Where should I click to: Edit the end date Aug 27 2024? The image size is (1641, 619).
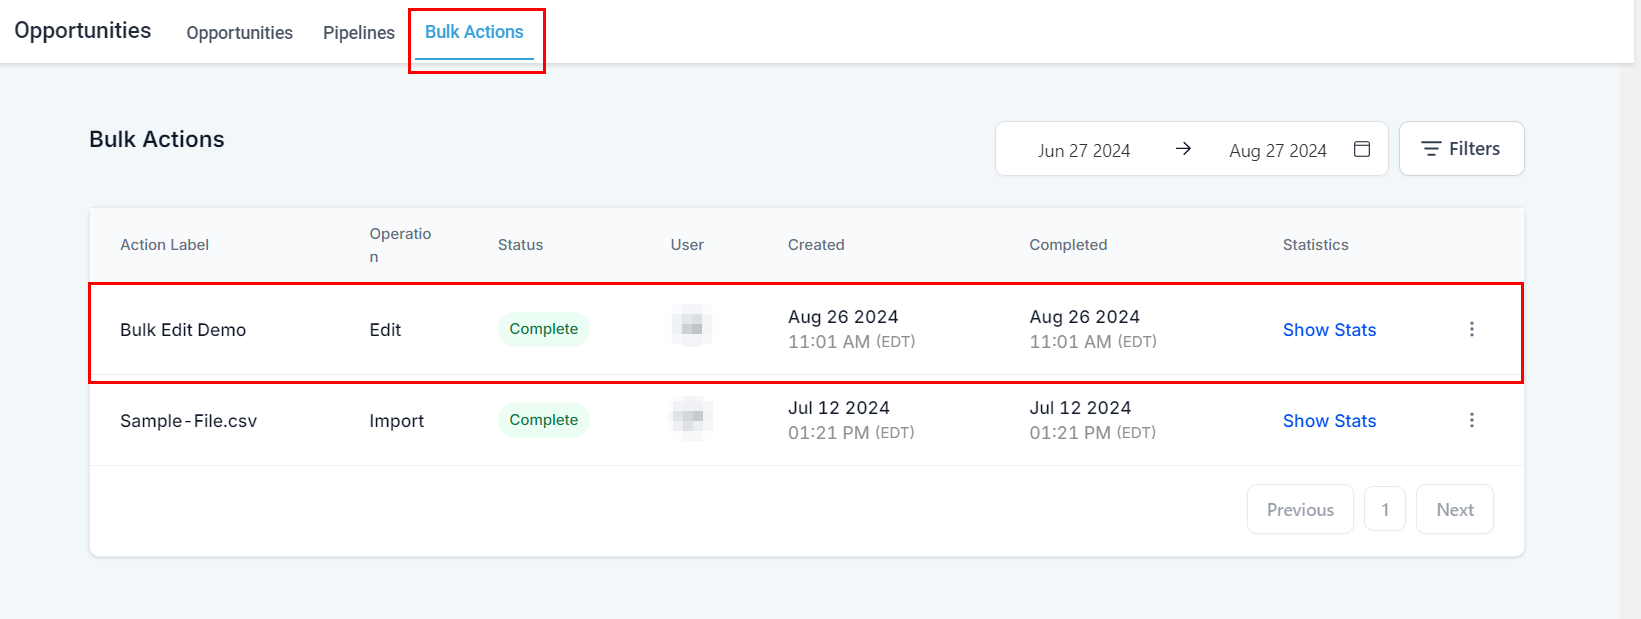[x=1277, y=151]
